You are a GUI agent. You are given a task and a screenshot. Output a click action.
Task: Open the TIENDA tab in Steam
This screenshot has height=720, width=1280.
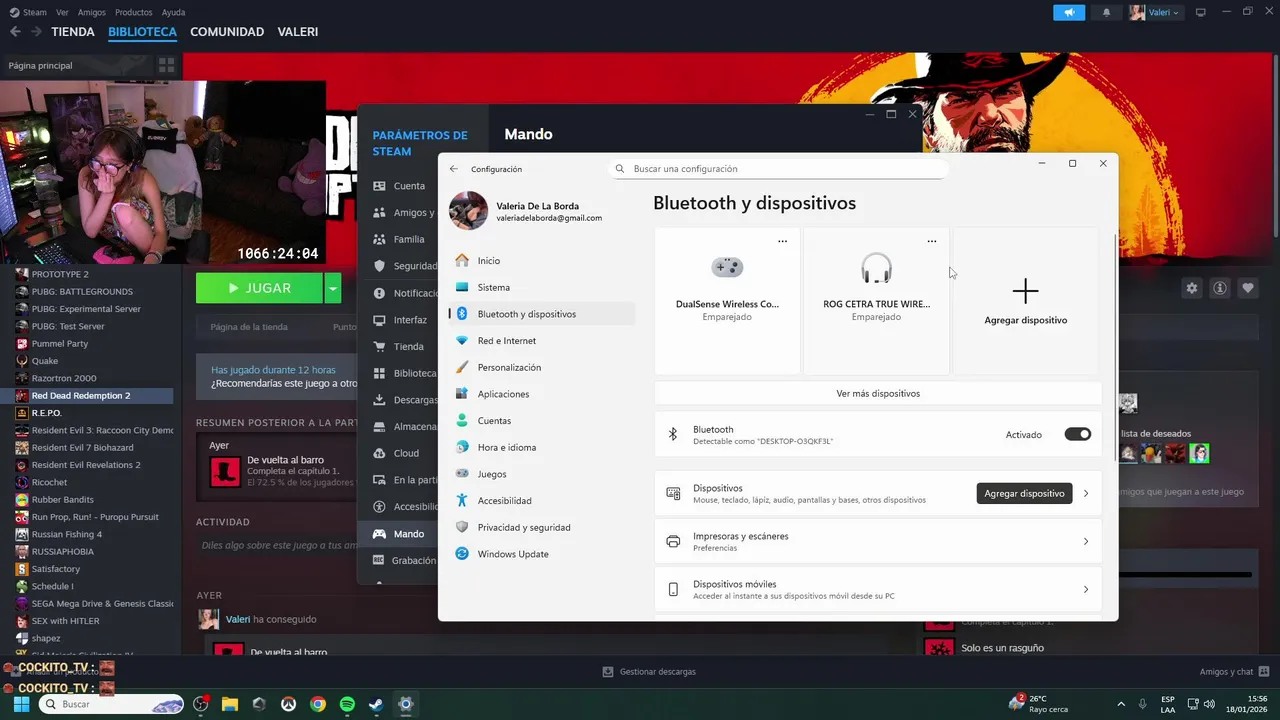[73, 32]
